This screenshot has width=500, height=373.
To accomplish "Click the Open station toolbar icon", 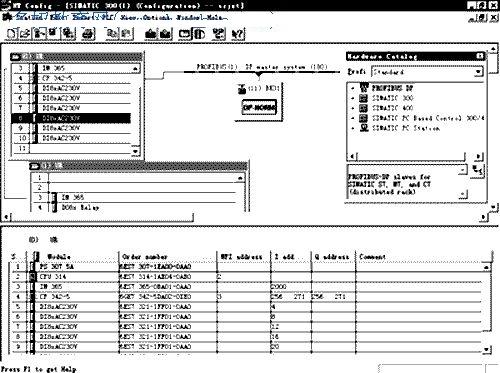I will click(25, 34).
